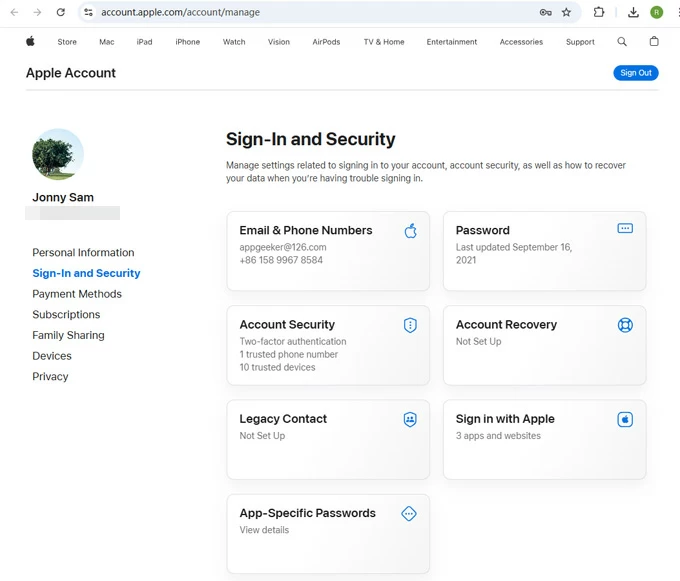Reload the page in the browser

[61, 13]
